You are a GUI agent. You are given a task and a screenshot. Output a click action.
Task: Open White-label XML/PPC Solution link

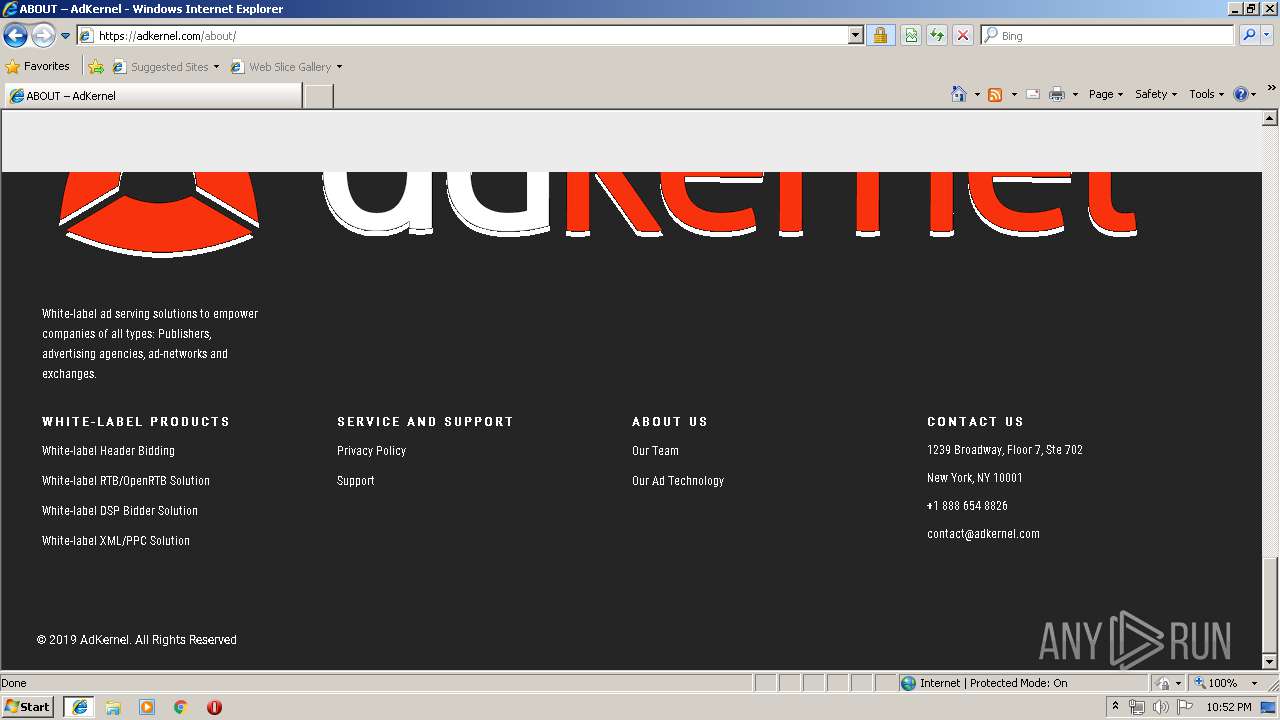click(x=116, y=541)
